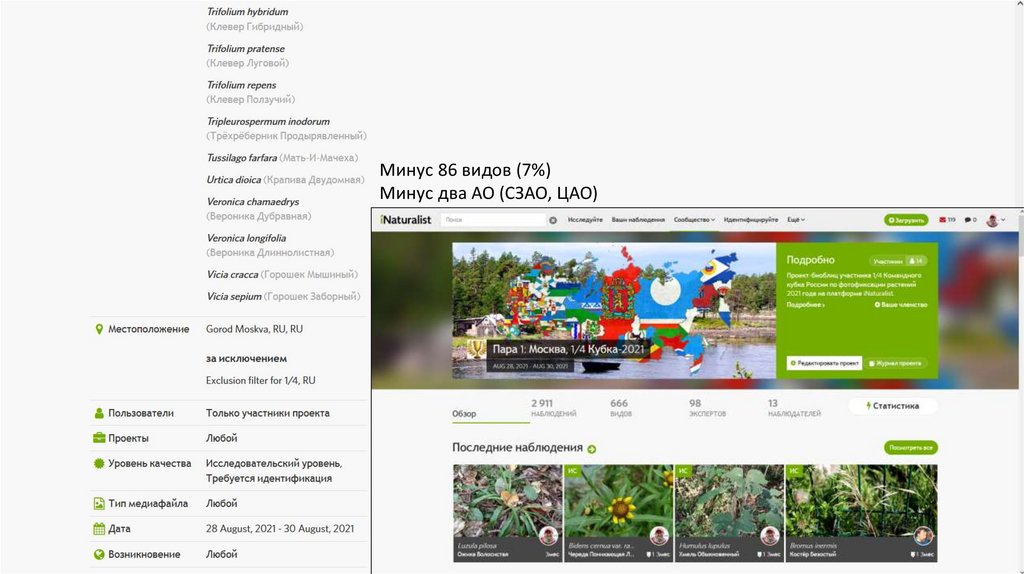1024x574 pixels.
Task: Click the Уровень качества badge icon
Action: 99,464
